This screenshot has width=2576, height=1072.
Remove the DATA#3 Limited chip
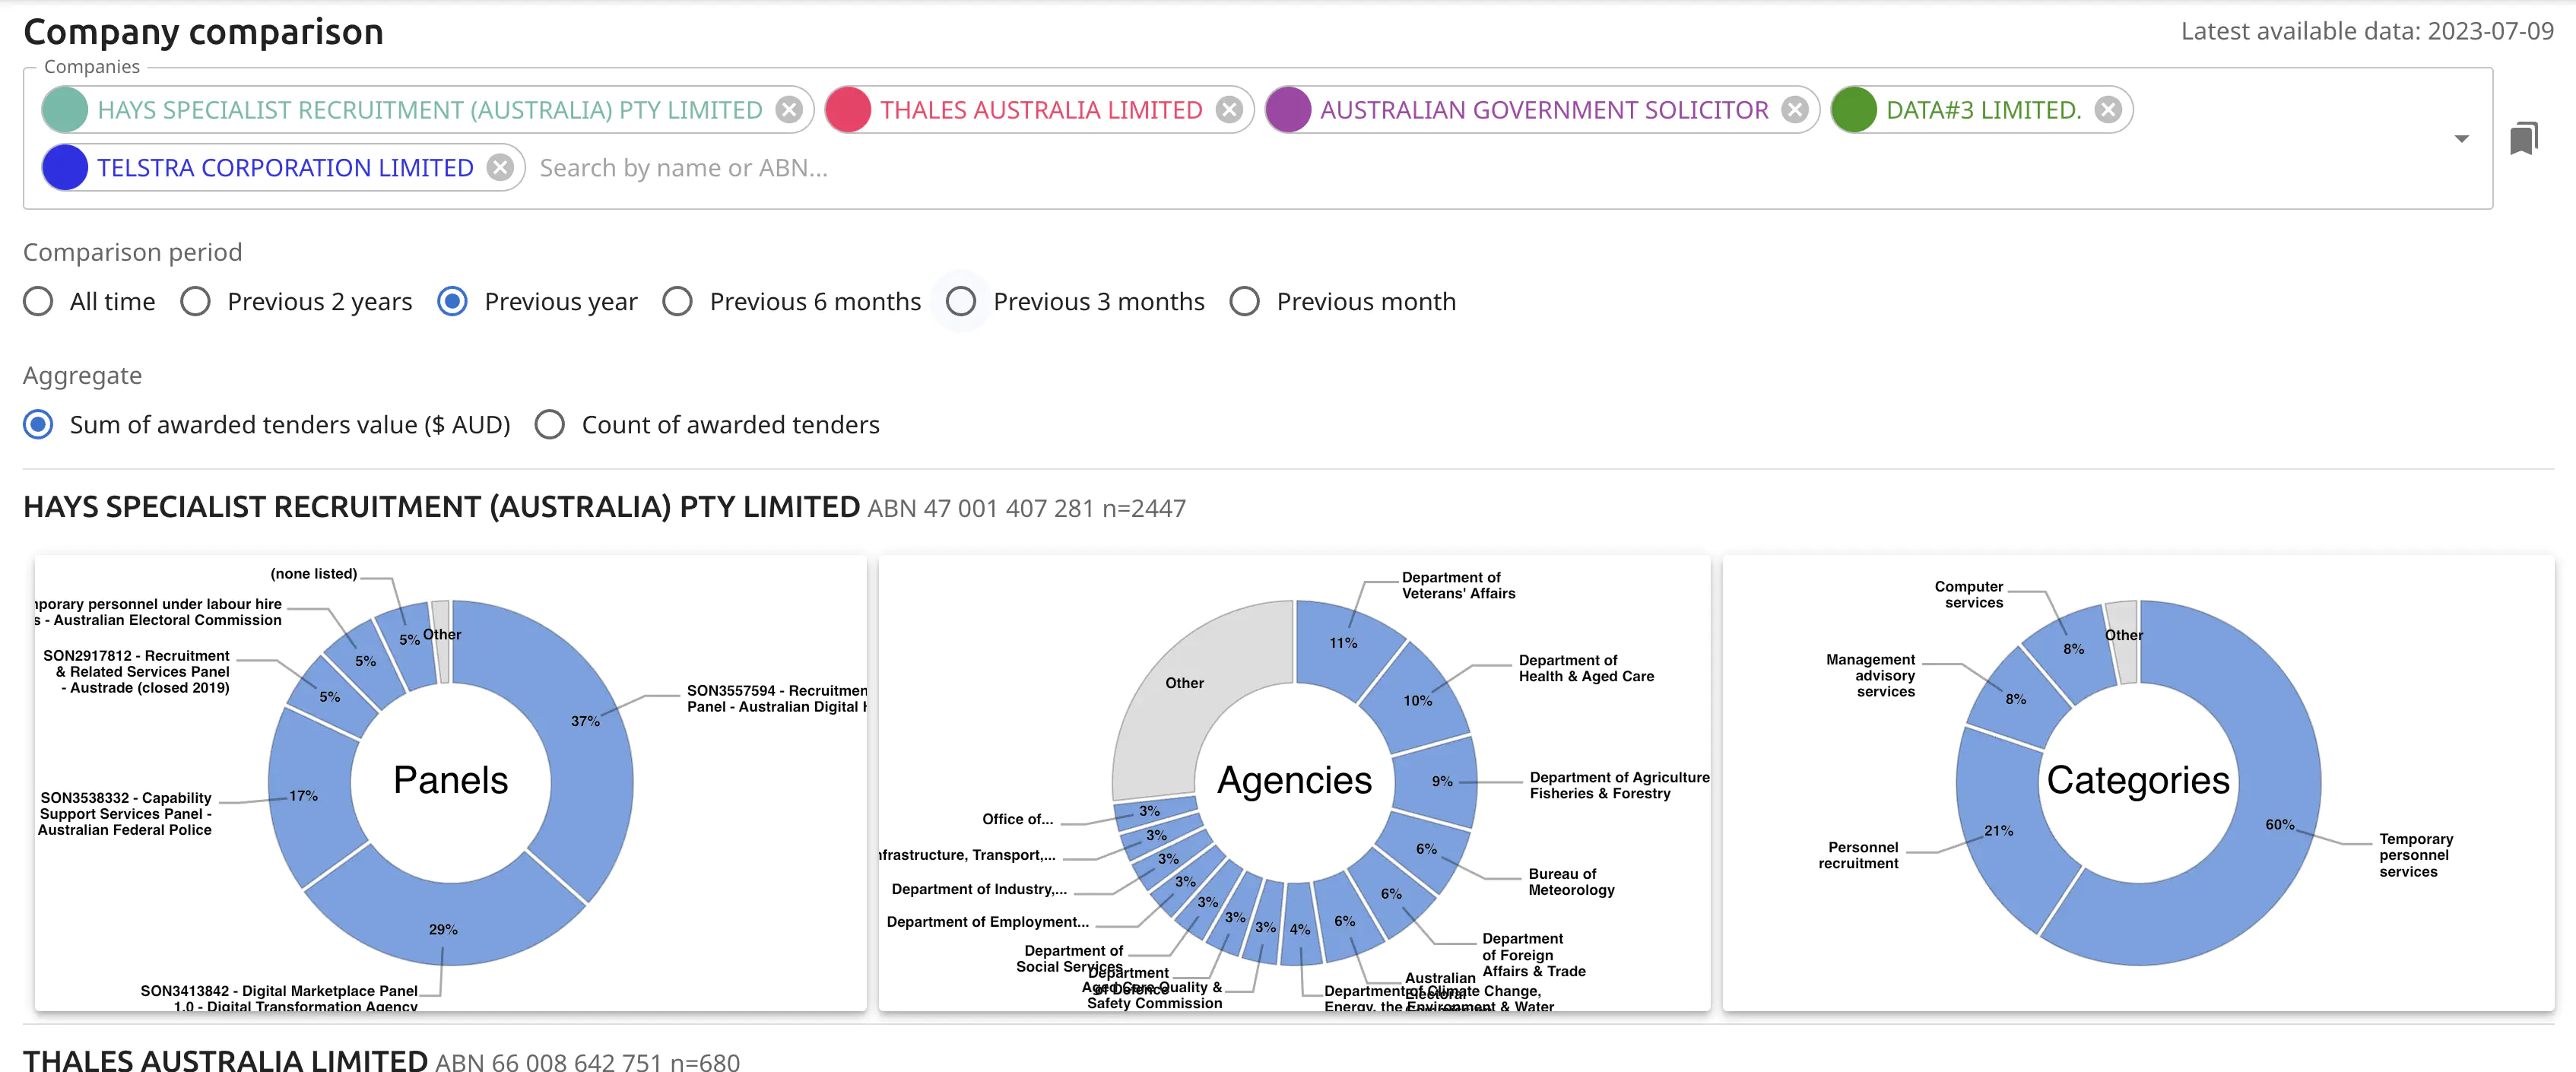coord(2108,110)
